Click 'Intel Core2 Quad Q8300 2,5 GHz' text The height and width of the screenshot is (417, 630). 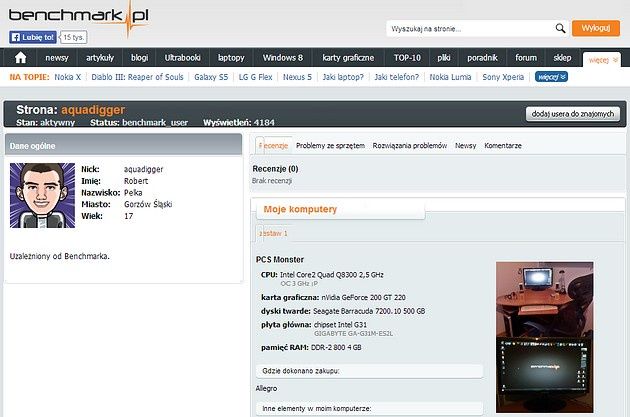pos(331,275)
